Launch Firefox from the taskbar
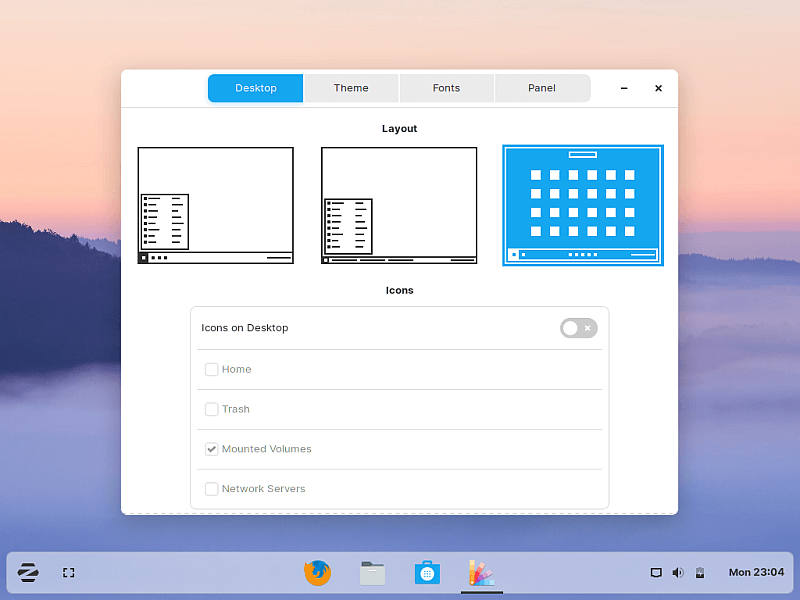This screenshot has height=600, width=800. [317, 572]
